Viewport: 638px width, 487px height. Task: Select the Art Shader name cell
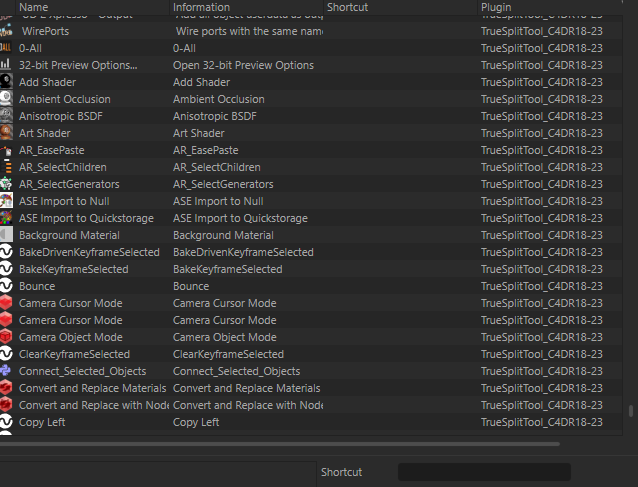(x=44, y=133)
